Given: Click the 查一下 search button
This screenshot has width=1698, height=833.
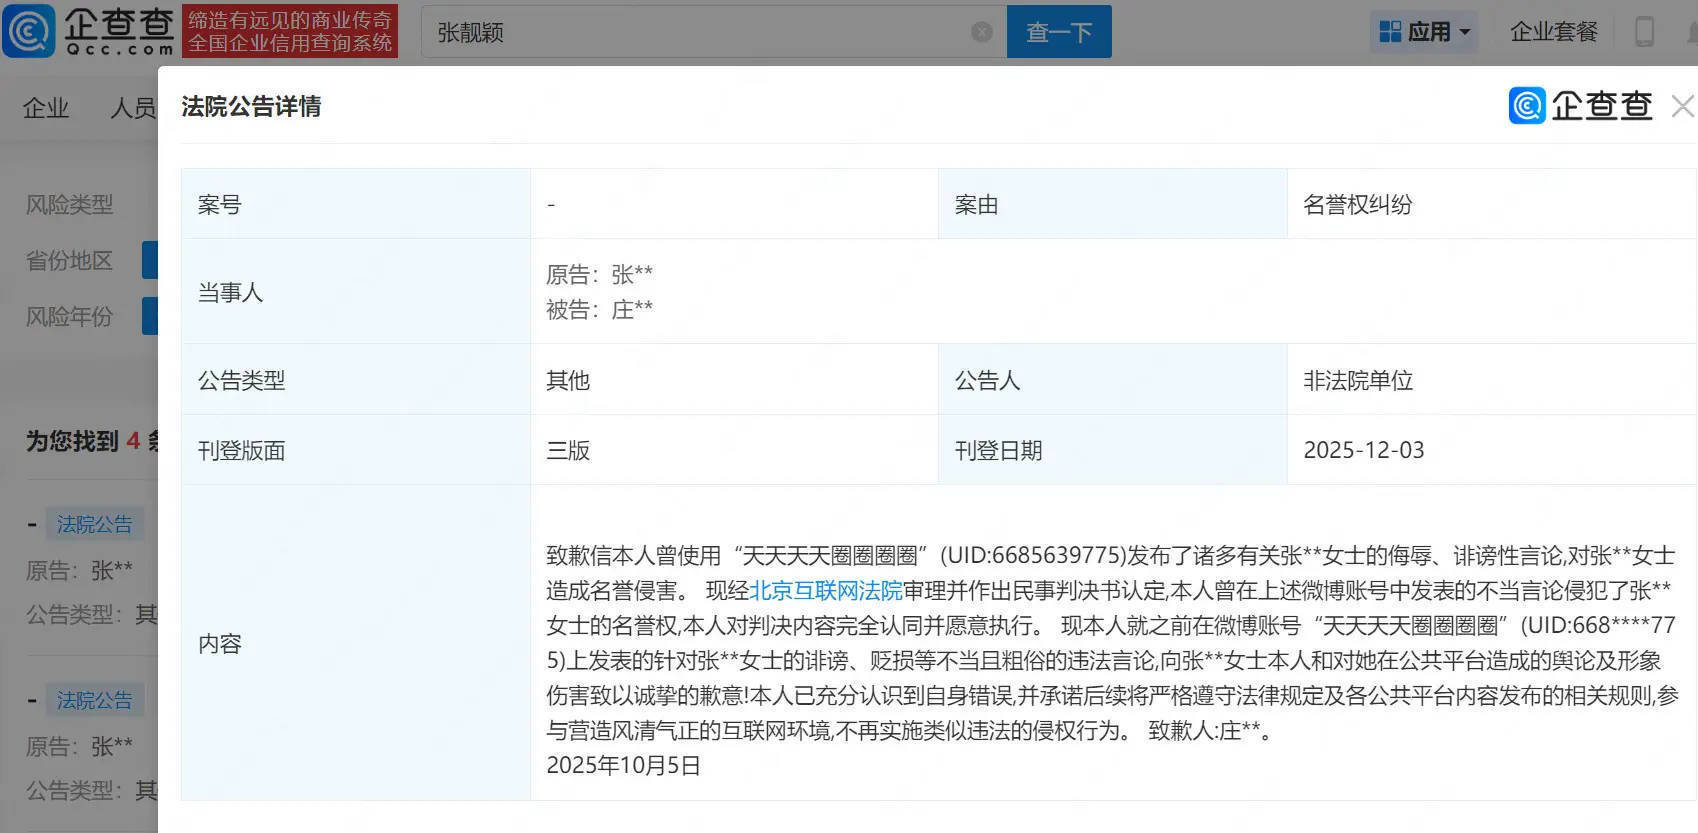Looking at the screenshot, I should 1059,32.
